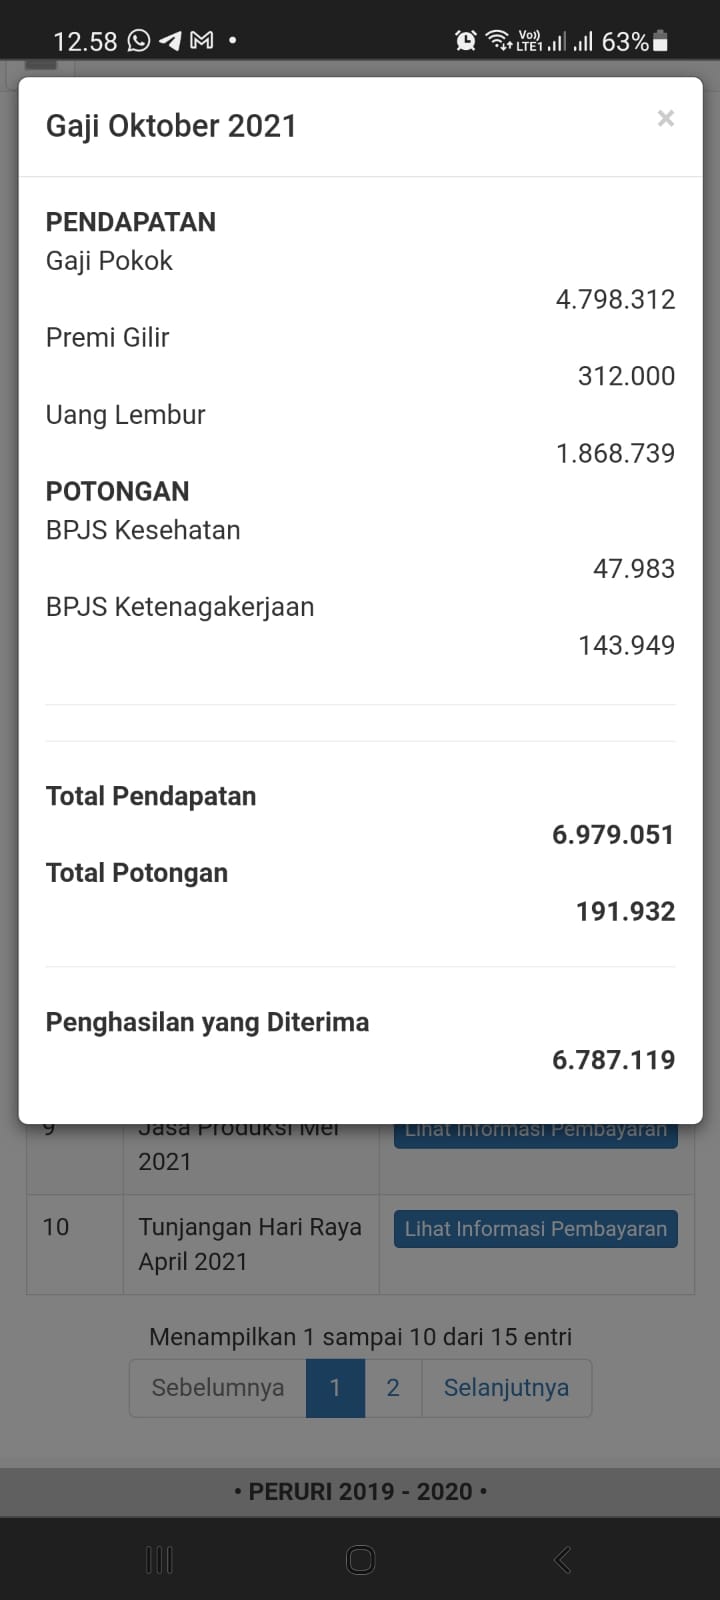Open payment info for Tunjangan Hari Raya

[x=535, y=1229]
